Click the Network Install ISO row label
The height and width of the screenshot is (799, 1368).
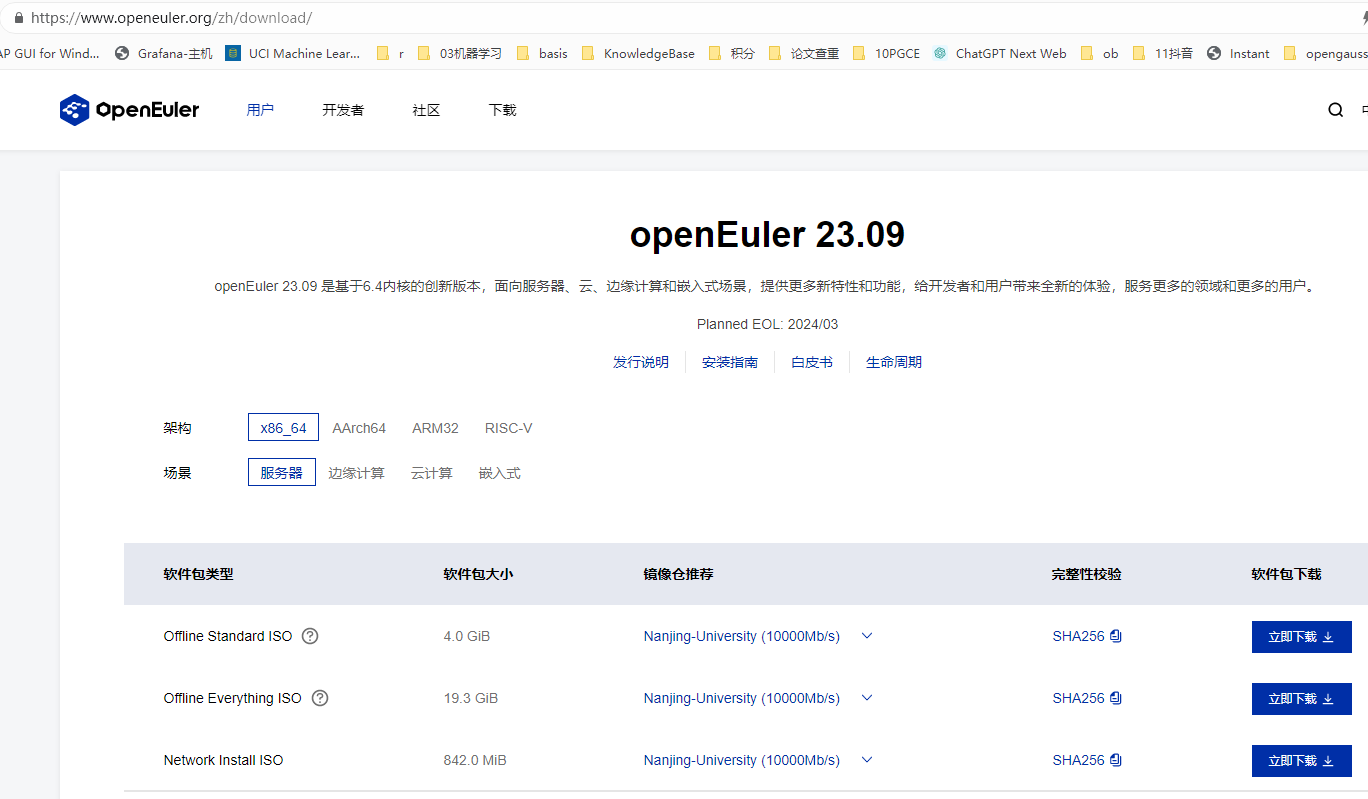click(223, 760)
